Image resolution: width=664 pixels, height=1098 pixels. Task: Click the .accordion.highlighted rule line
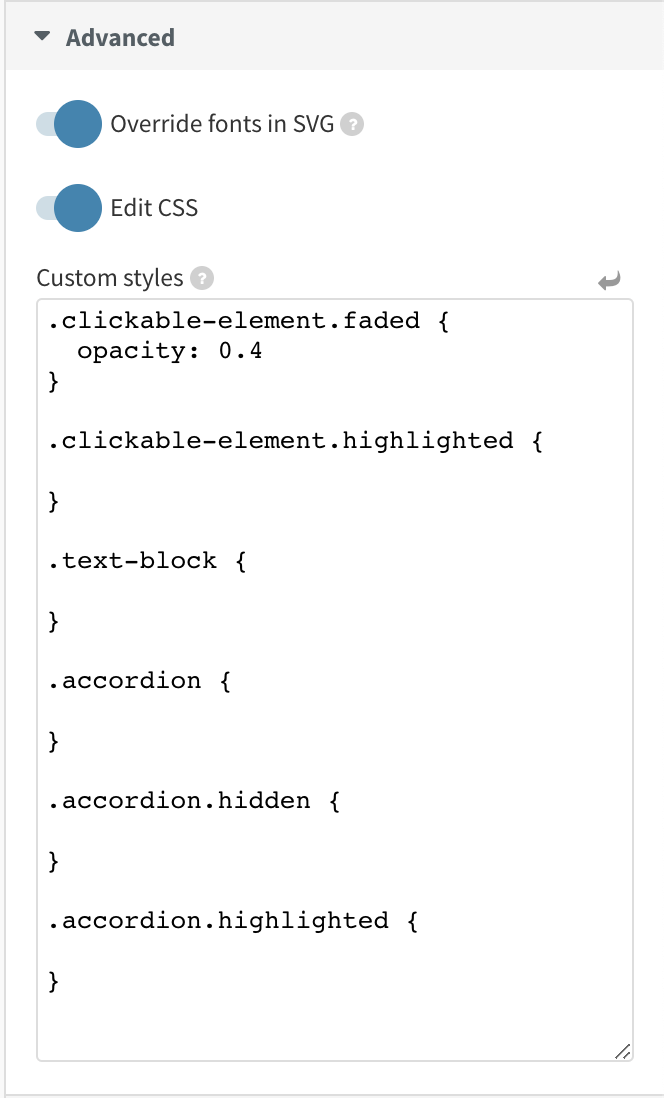(x=232, y=920)
